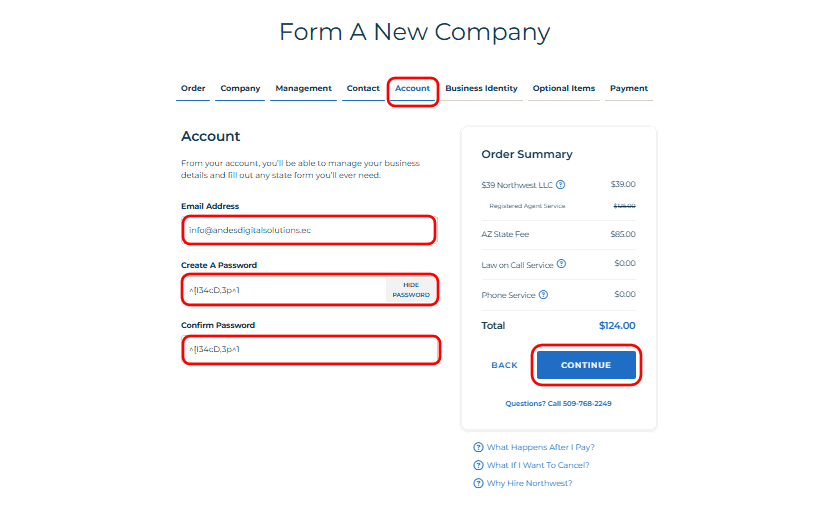Open the Business Identity tab

[x=481, y=89]
